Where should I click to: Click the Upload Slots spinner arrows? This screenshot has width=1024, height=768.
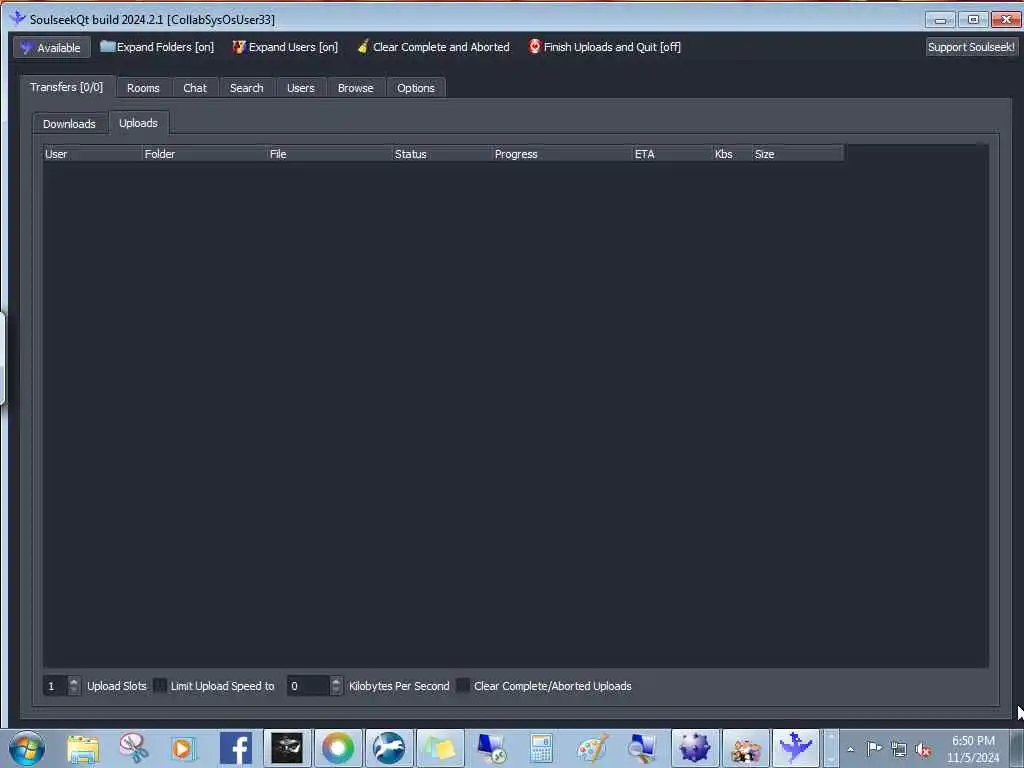(x=74, y=686)
